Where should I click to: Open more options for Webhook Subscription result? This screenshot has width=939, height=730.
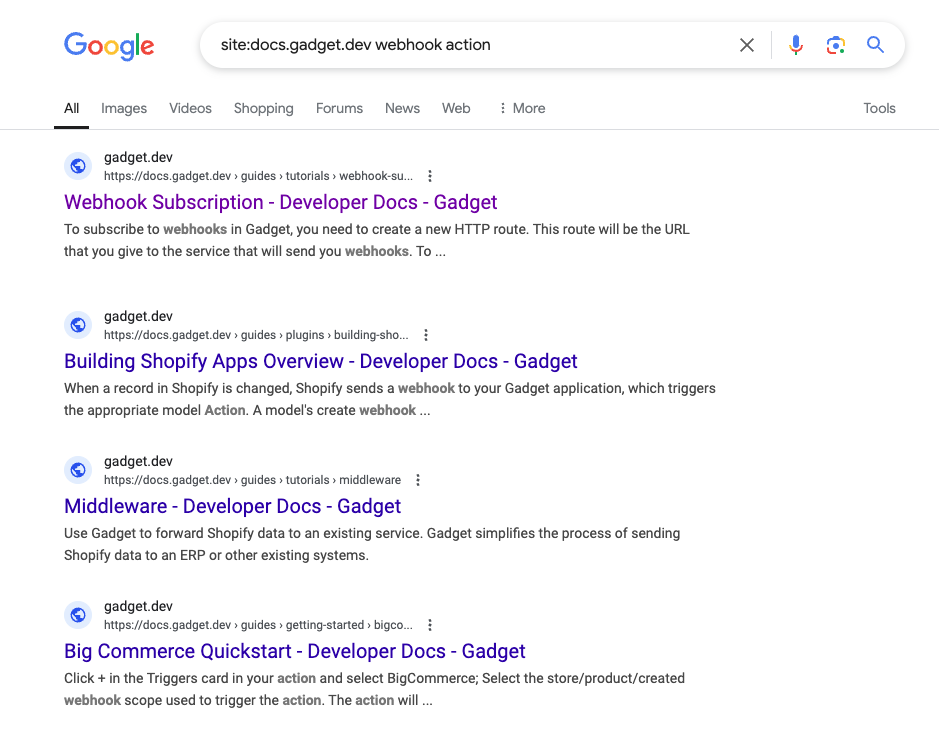tap(430, 176)
